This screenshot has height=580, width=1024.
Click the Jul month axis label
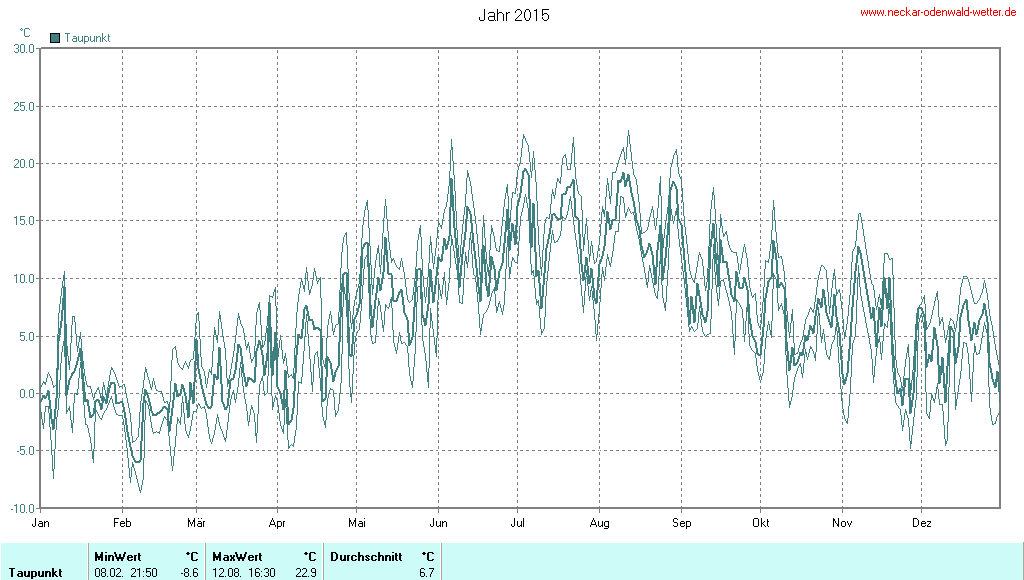point(518,522)
